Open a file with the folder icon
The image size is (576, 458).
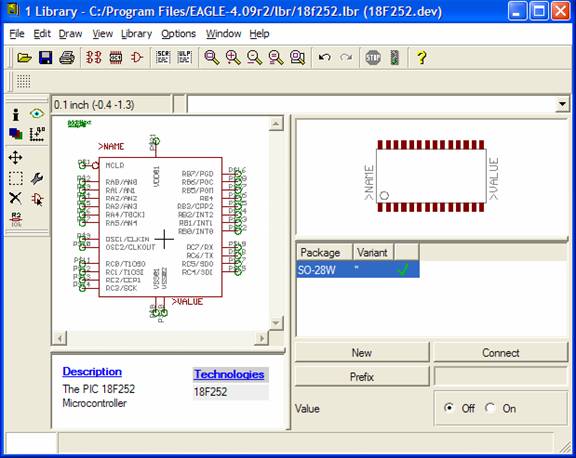(x=24, y=58)
